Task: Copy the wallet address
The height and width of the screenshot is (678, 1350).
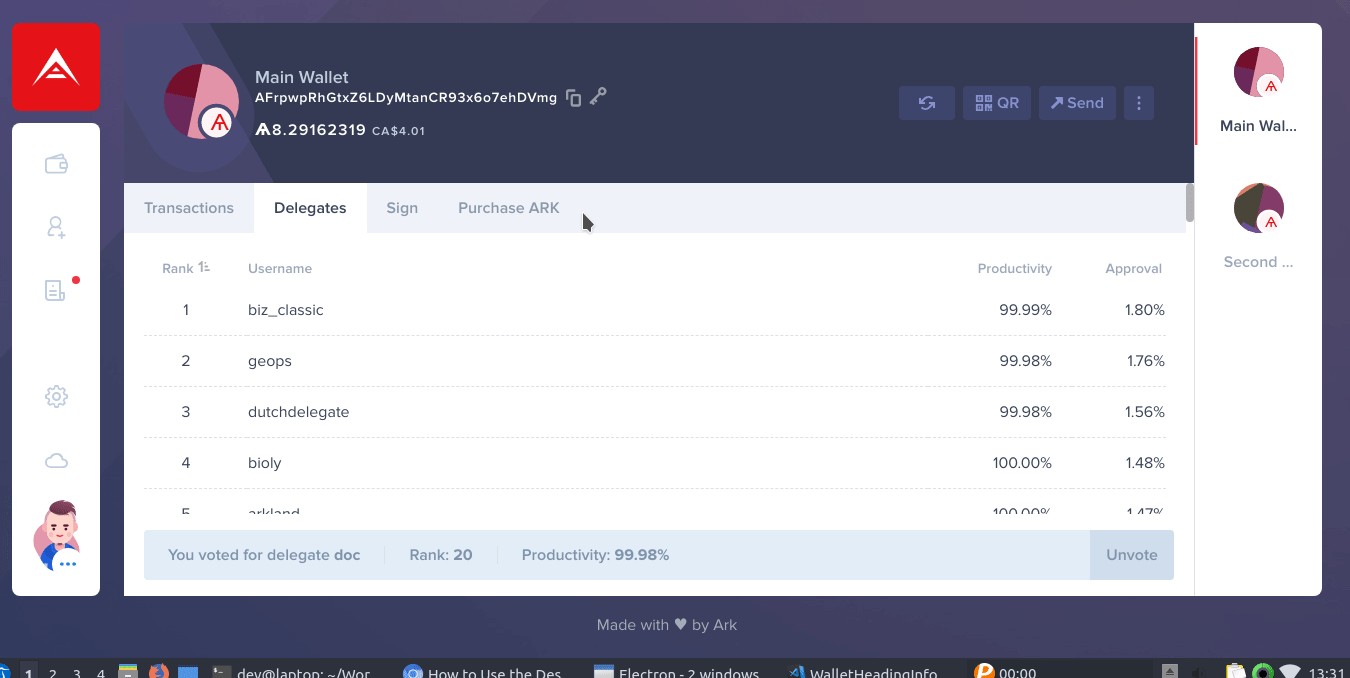Action: pyautogui.click(x=574, y=98)
